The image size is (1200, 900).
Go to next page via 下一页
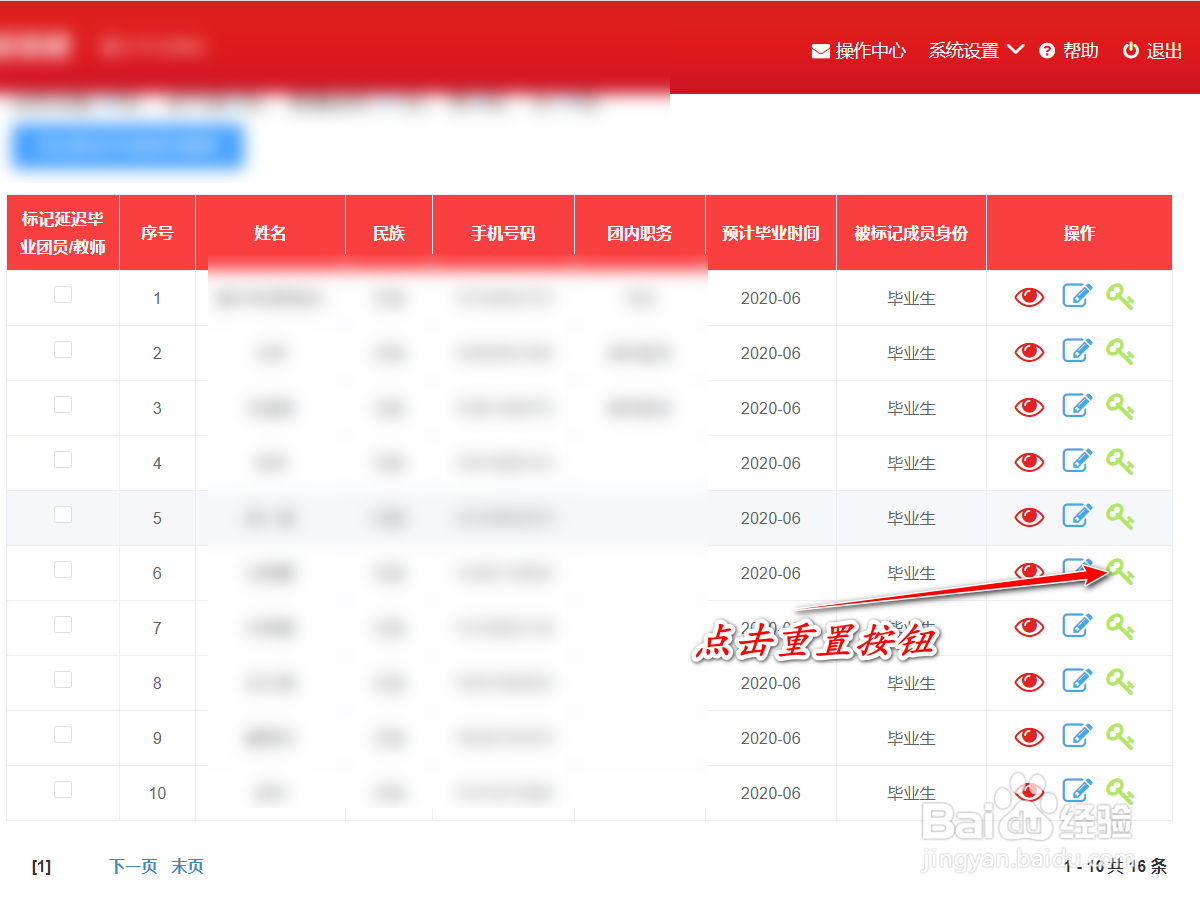coord(133,866)
